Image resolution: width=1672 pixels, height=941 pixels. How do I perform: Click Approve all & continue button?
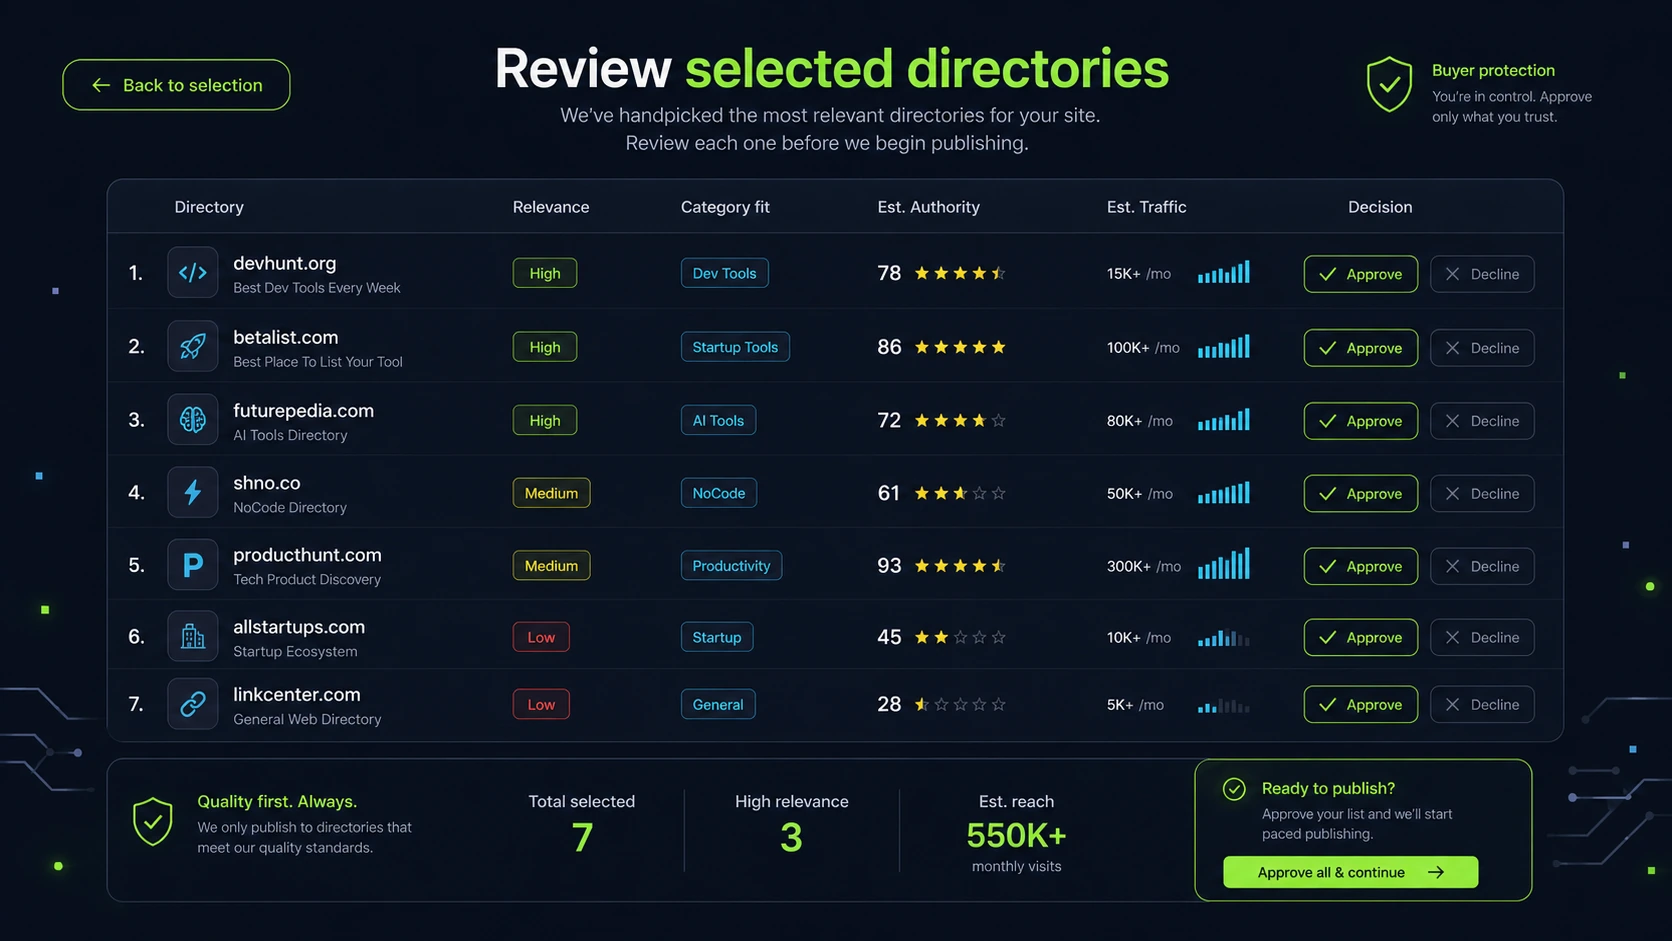(x=1350, y=872)
